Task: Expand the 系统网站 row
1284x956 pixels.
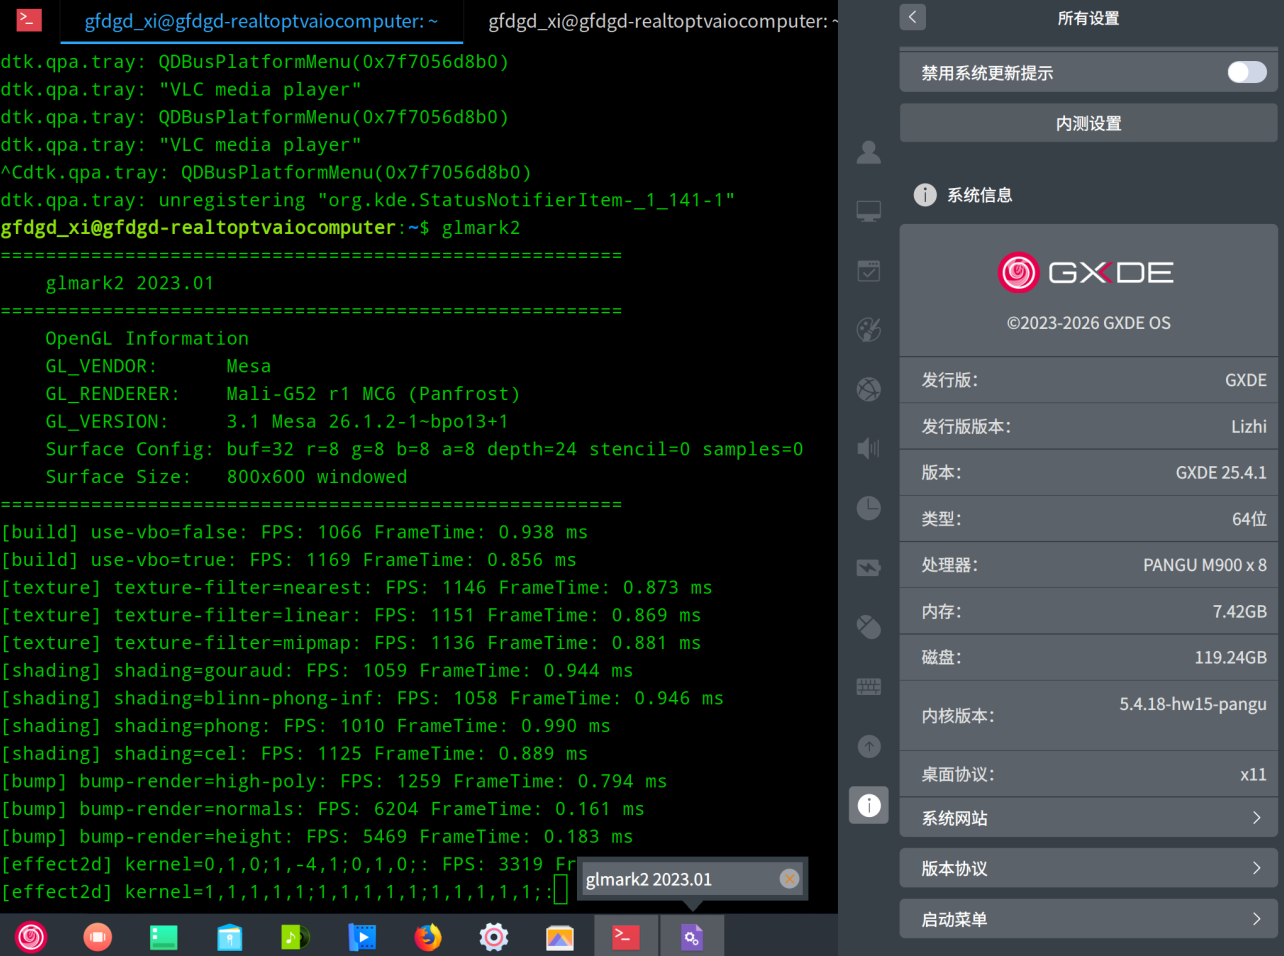Action: coord(1089,818)
